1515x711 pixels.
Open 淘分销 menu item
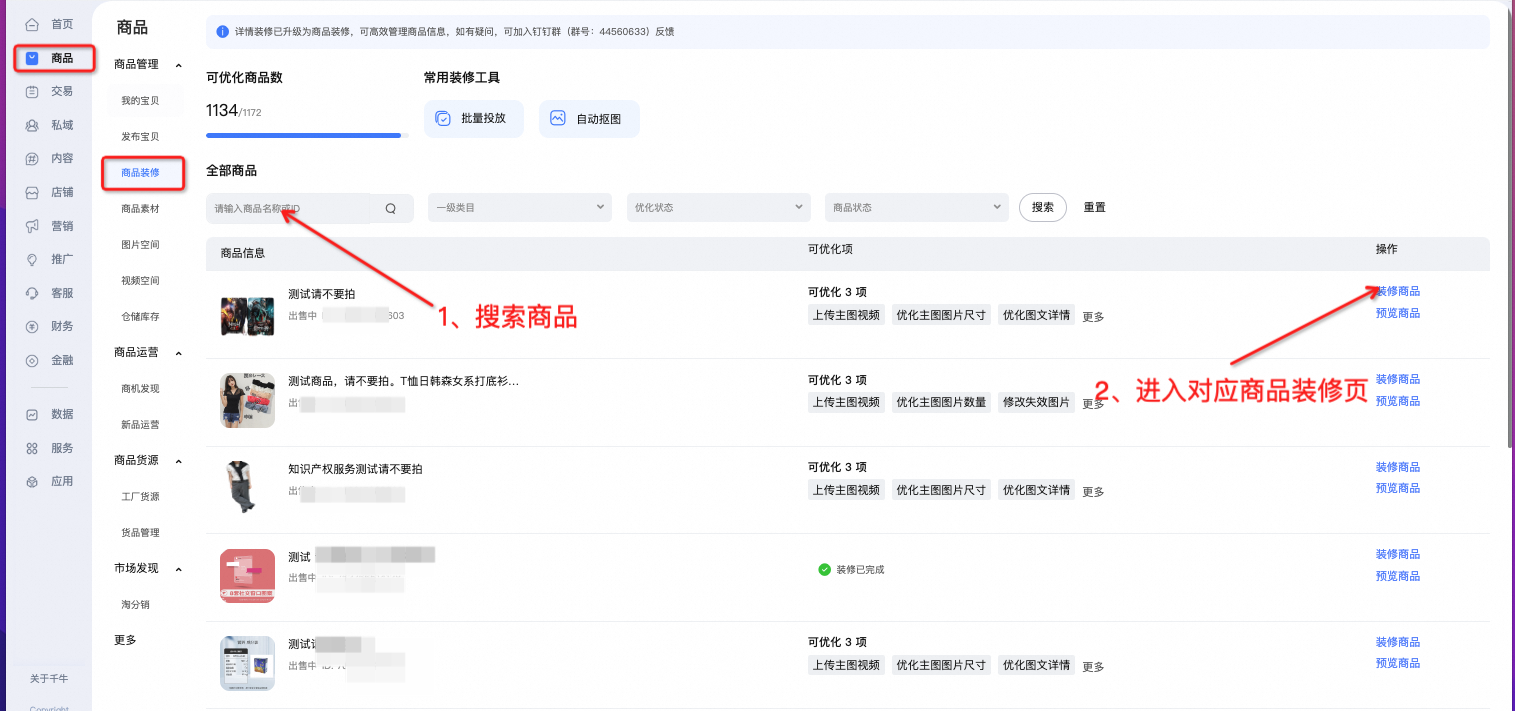pos(135,605)
